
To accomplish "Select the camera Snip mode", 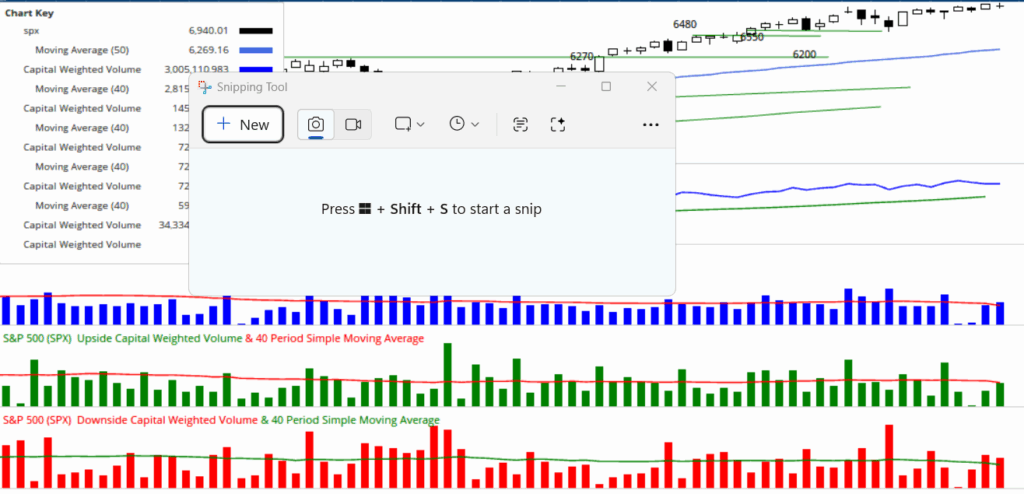I will tap(315, 124).
